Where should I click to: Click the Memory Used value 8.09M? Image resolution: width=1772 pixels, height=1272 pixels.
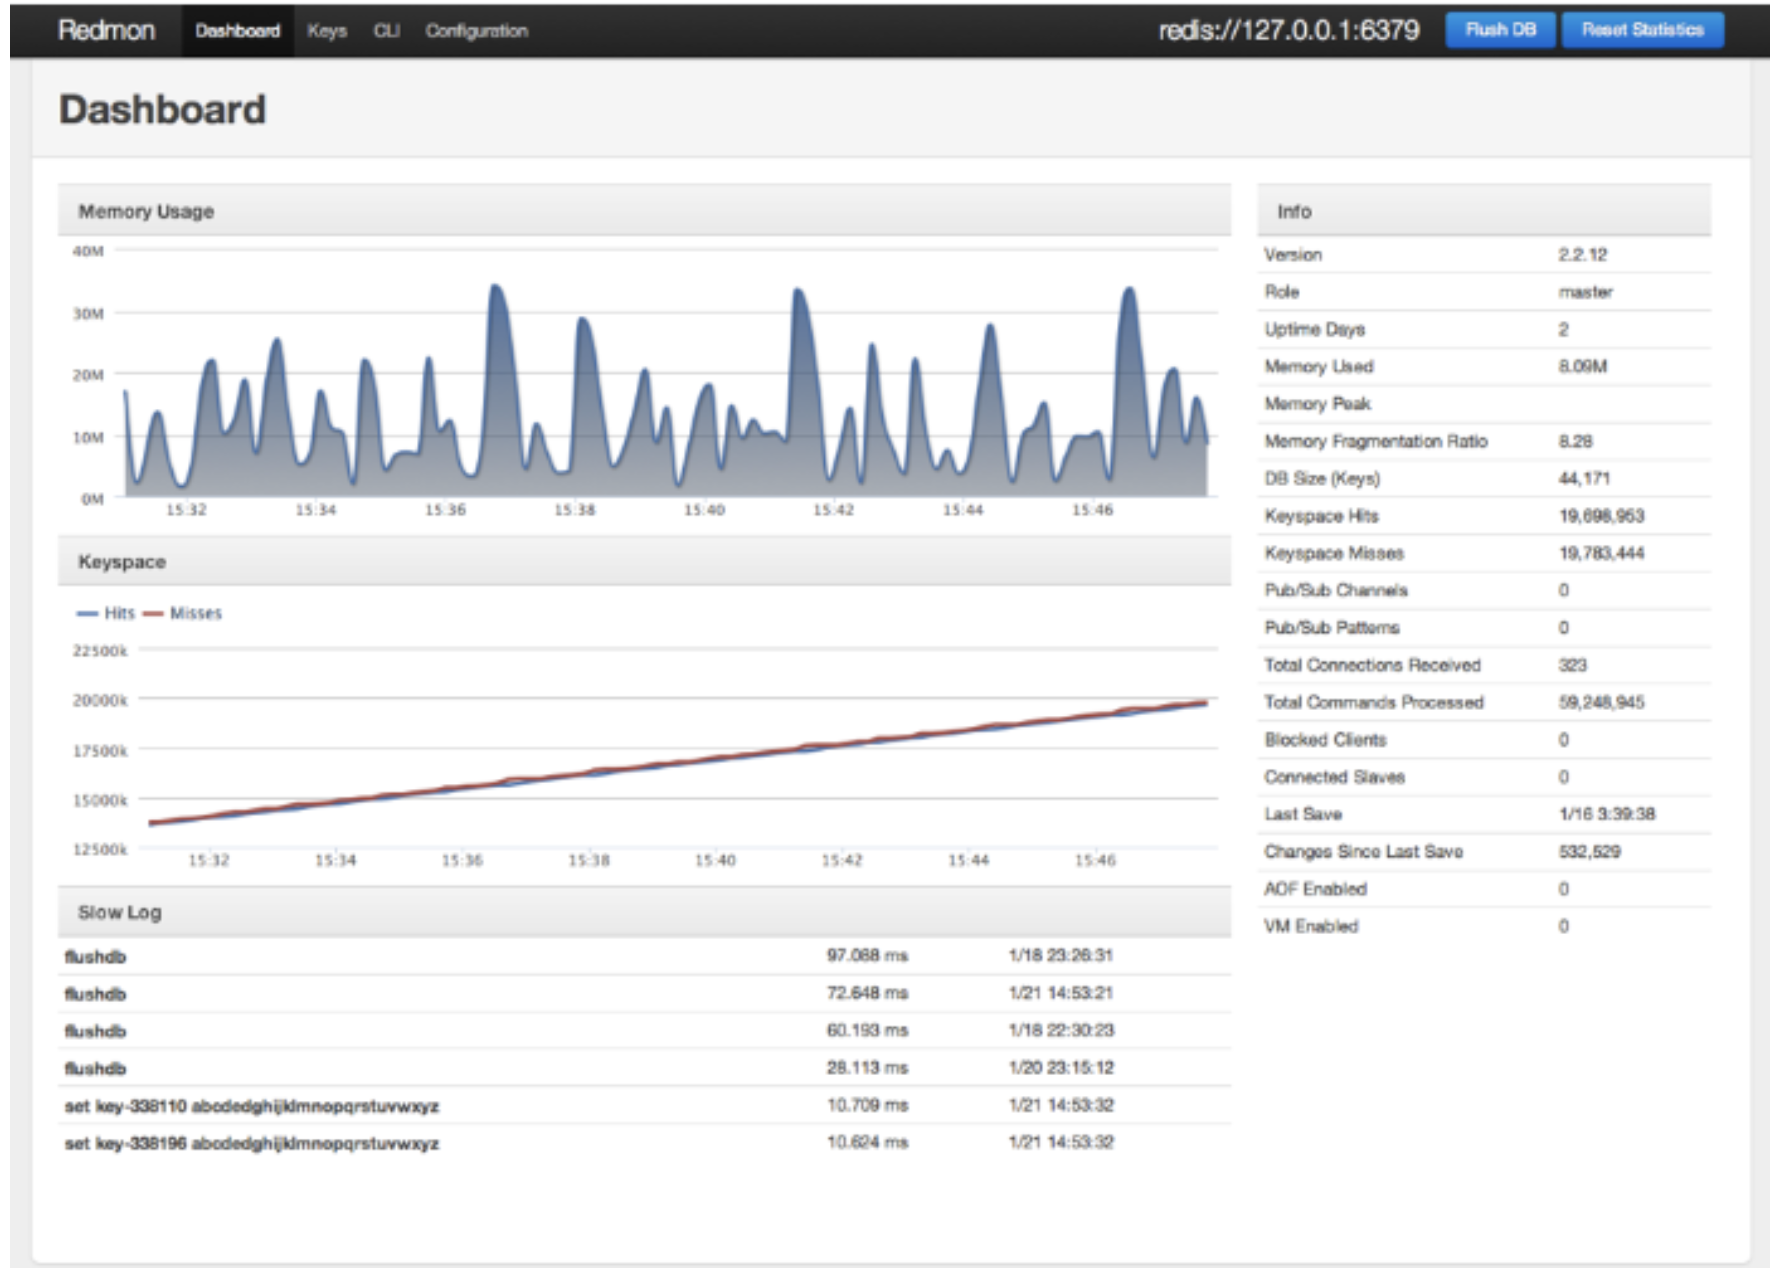click(x=1582, y=366)
